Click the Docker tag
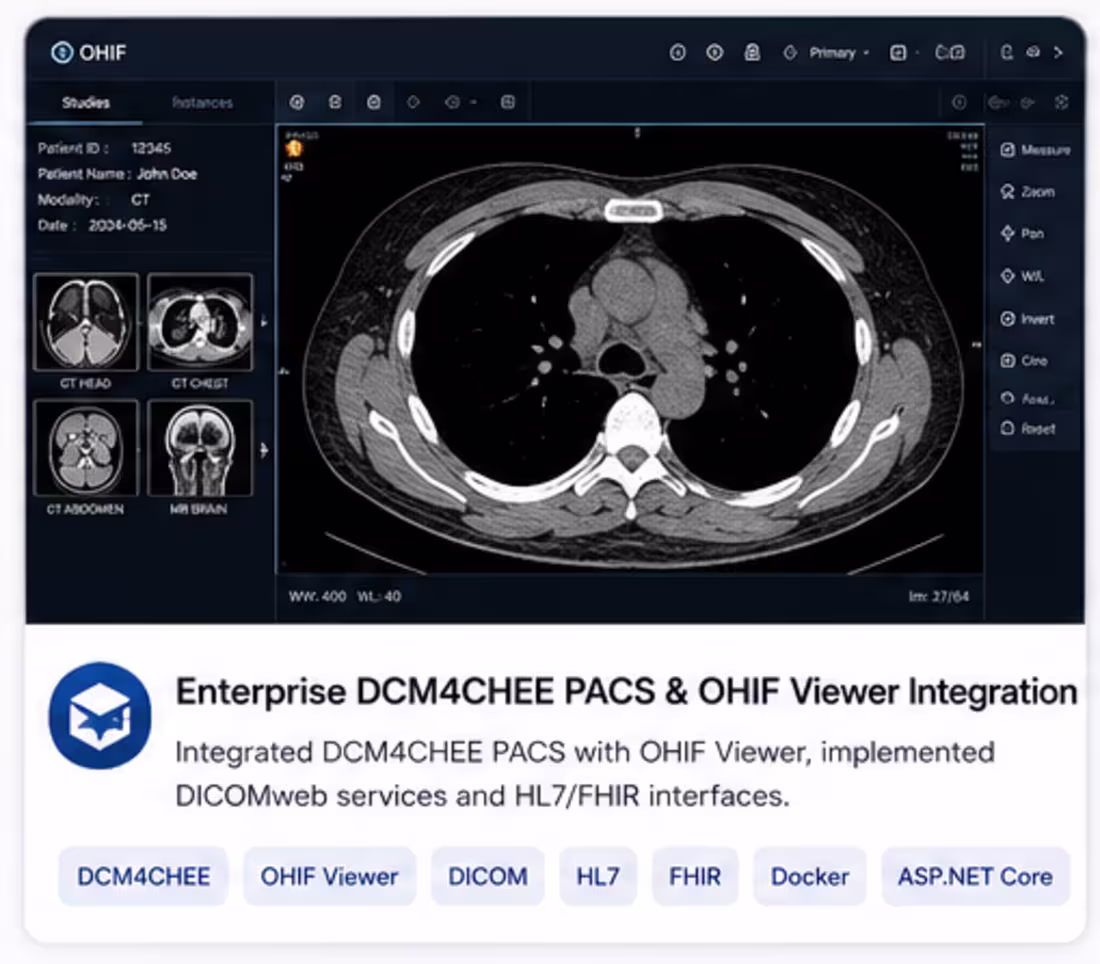 point(810,876)
